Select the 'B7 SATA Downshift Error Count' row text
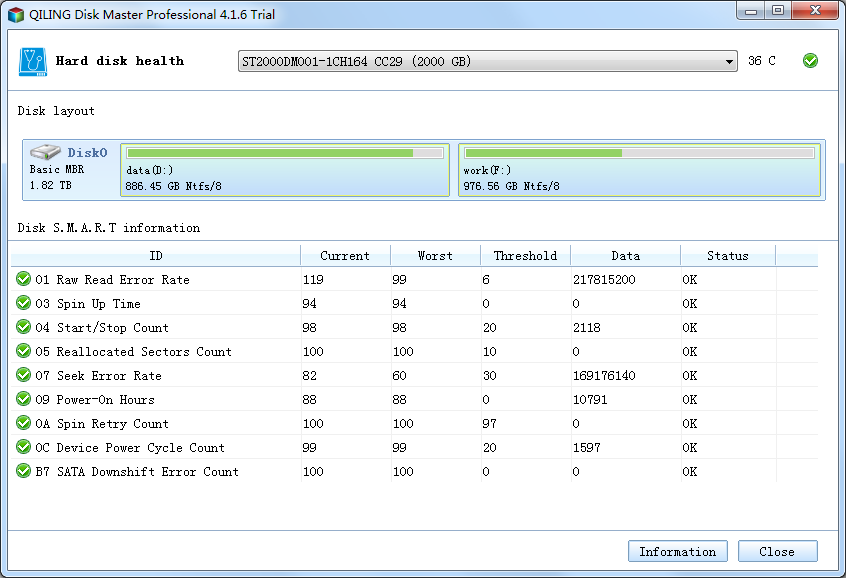 coord(137,472)
